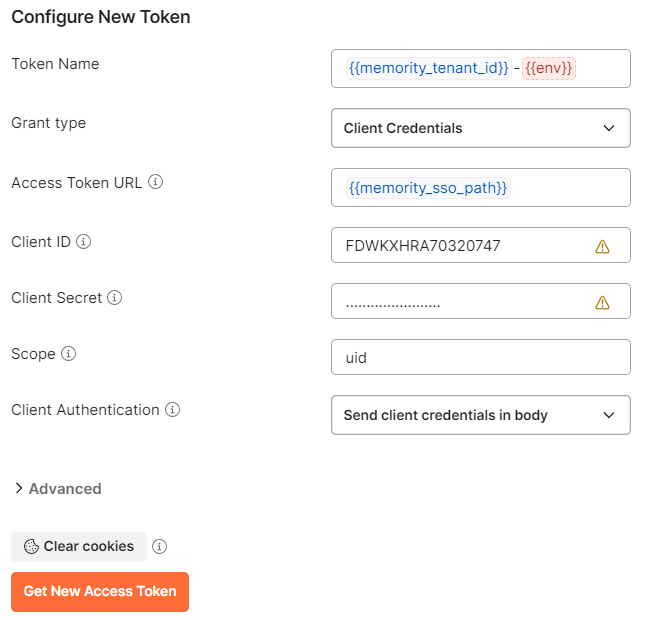Click the info icon next to Client Secret
Image resolution: width=655 pixels, height=620 pixels.
point(115,298)
